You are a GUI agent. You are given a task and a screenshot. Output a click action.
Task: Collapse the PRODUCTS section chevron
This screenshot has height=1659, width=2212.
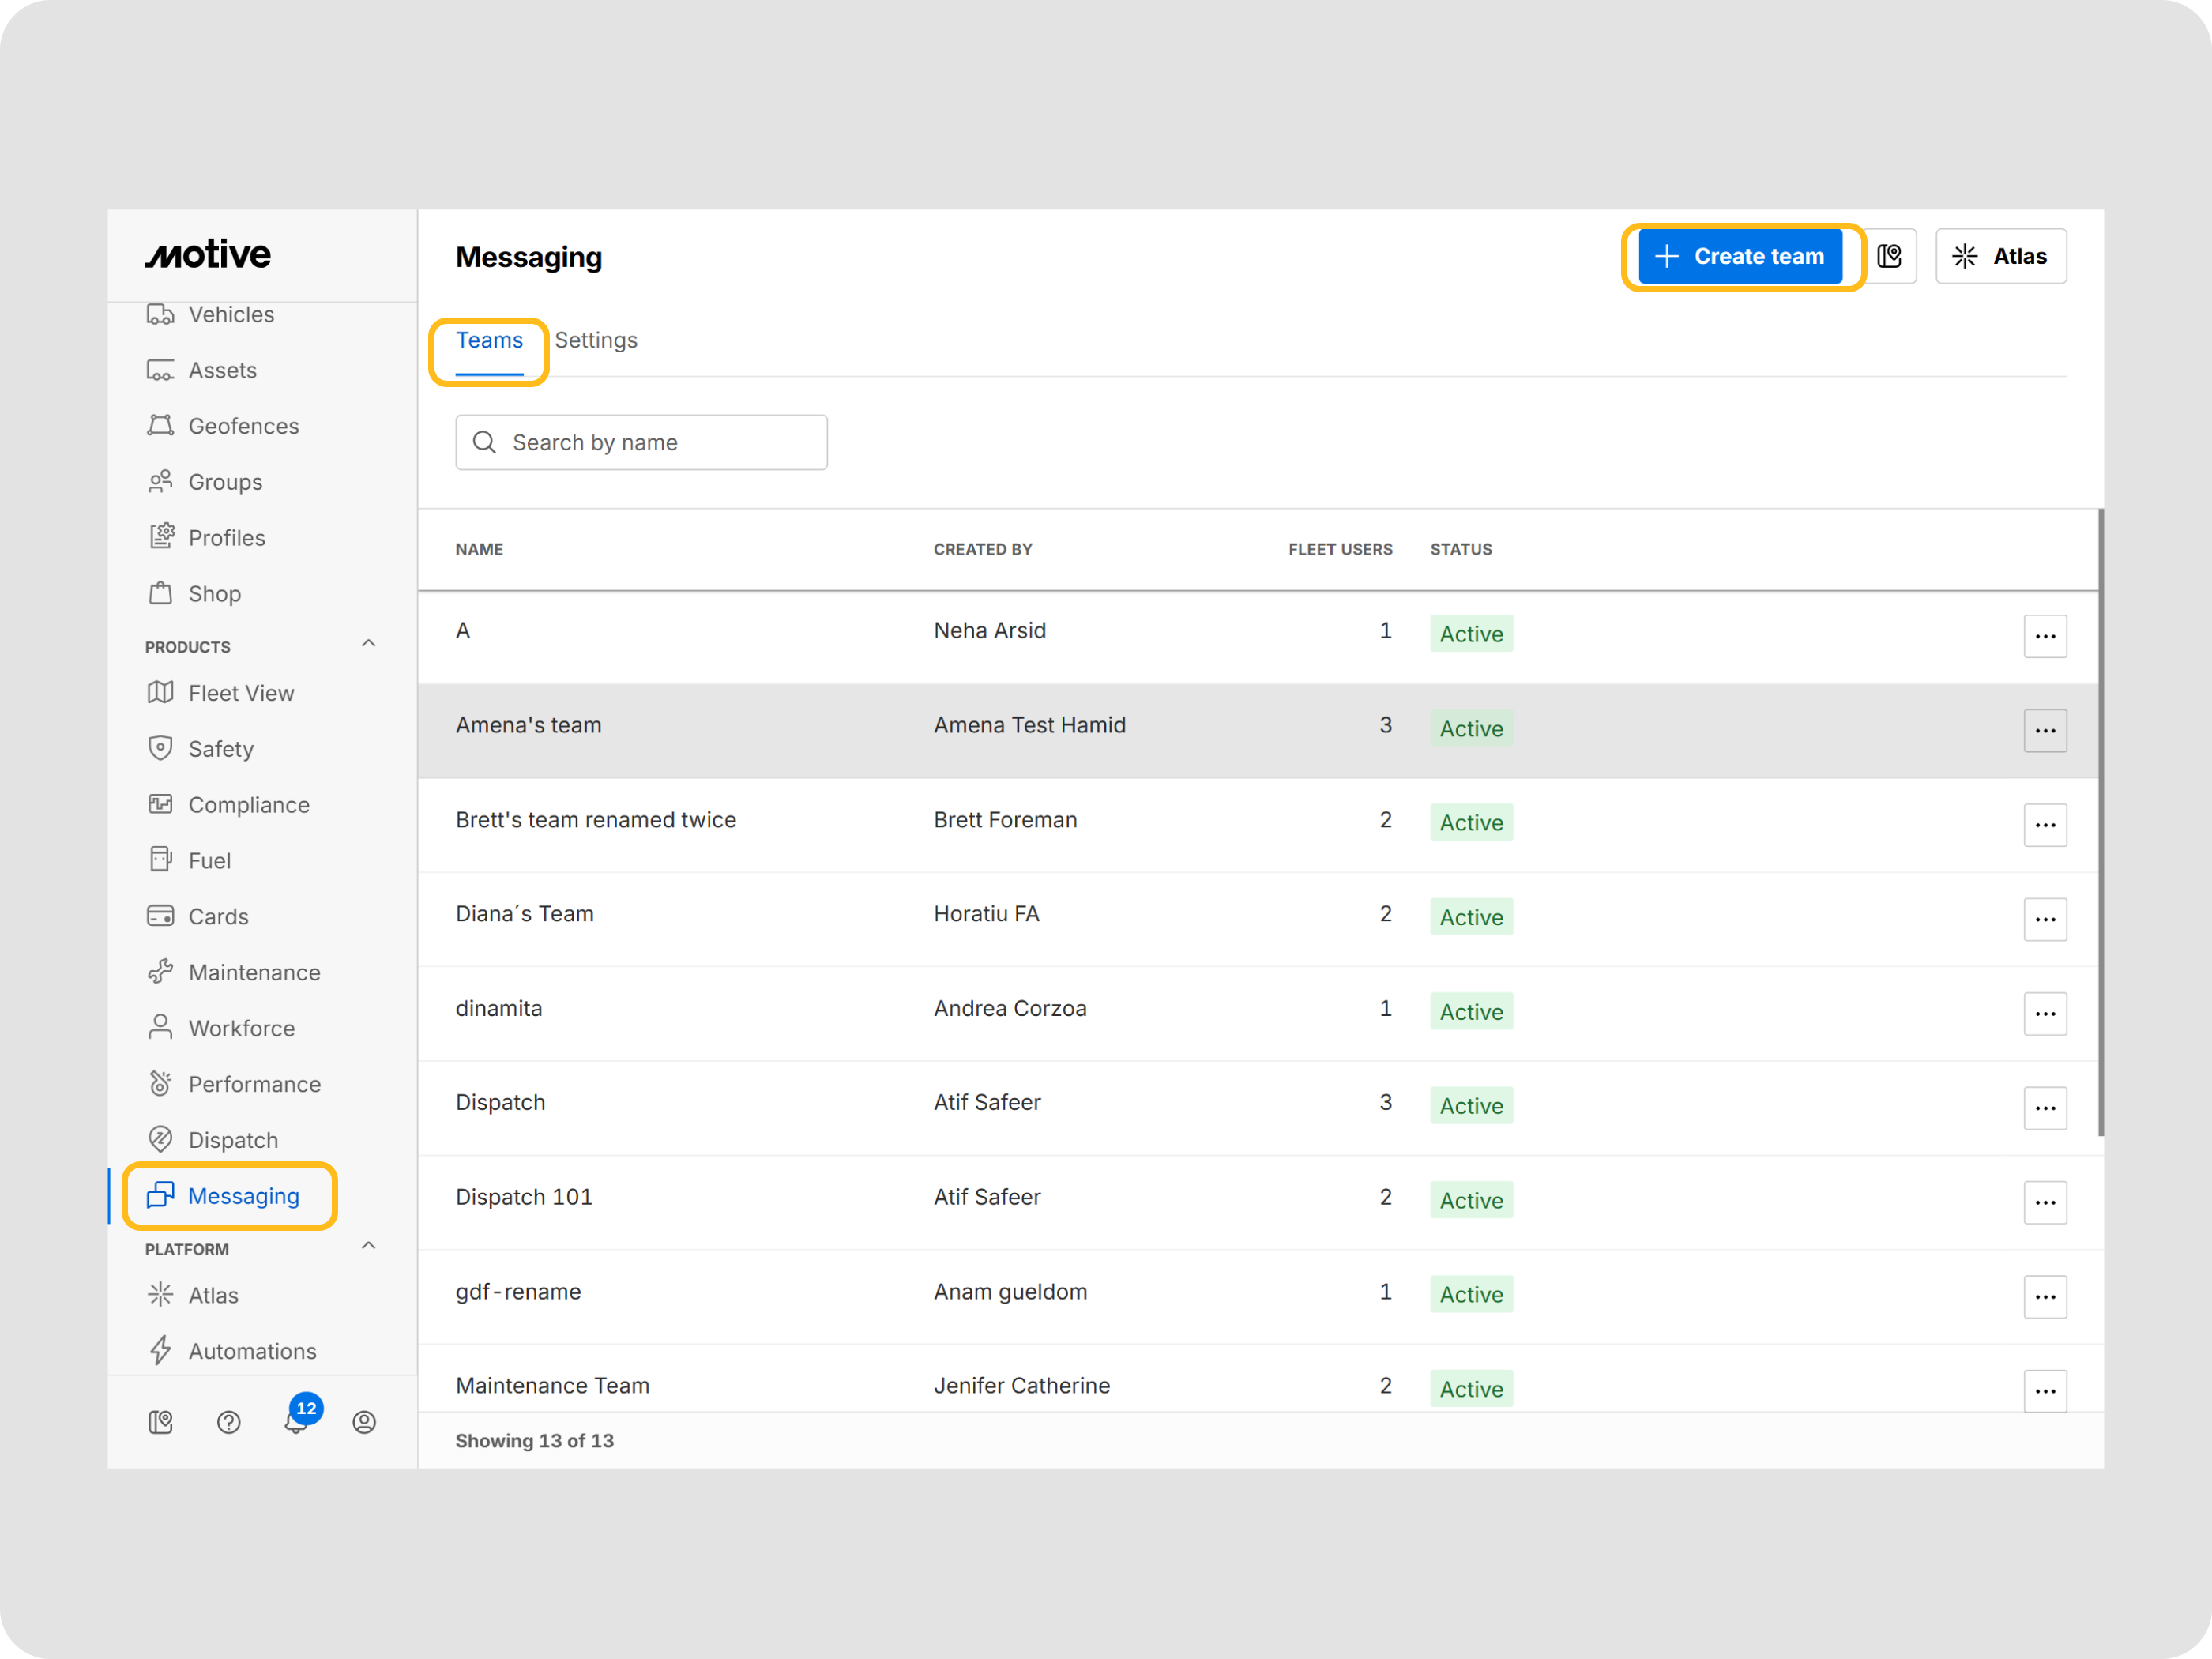pos(368,644)
